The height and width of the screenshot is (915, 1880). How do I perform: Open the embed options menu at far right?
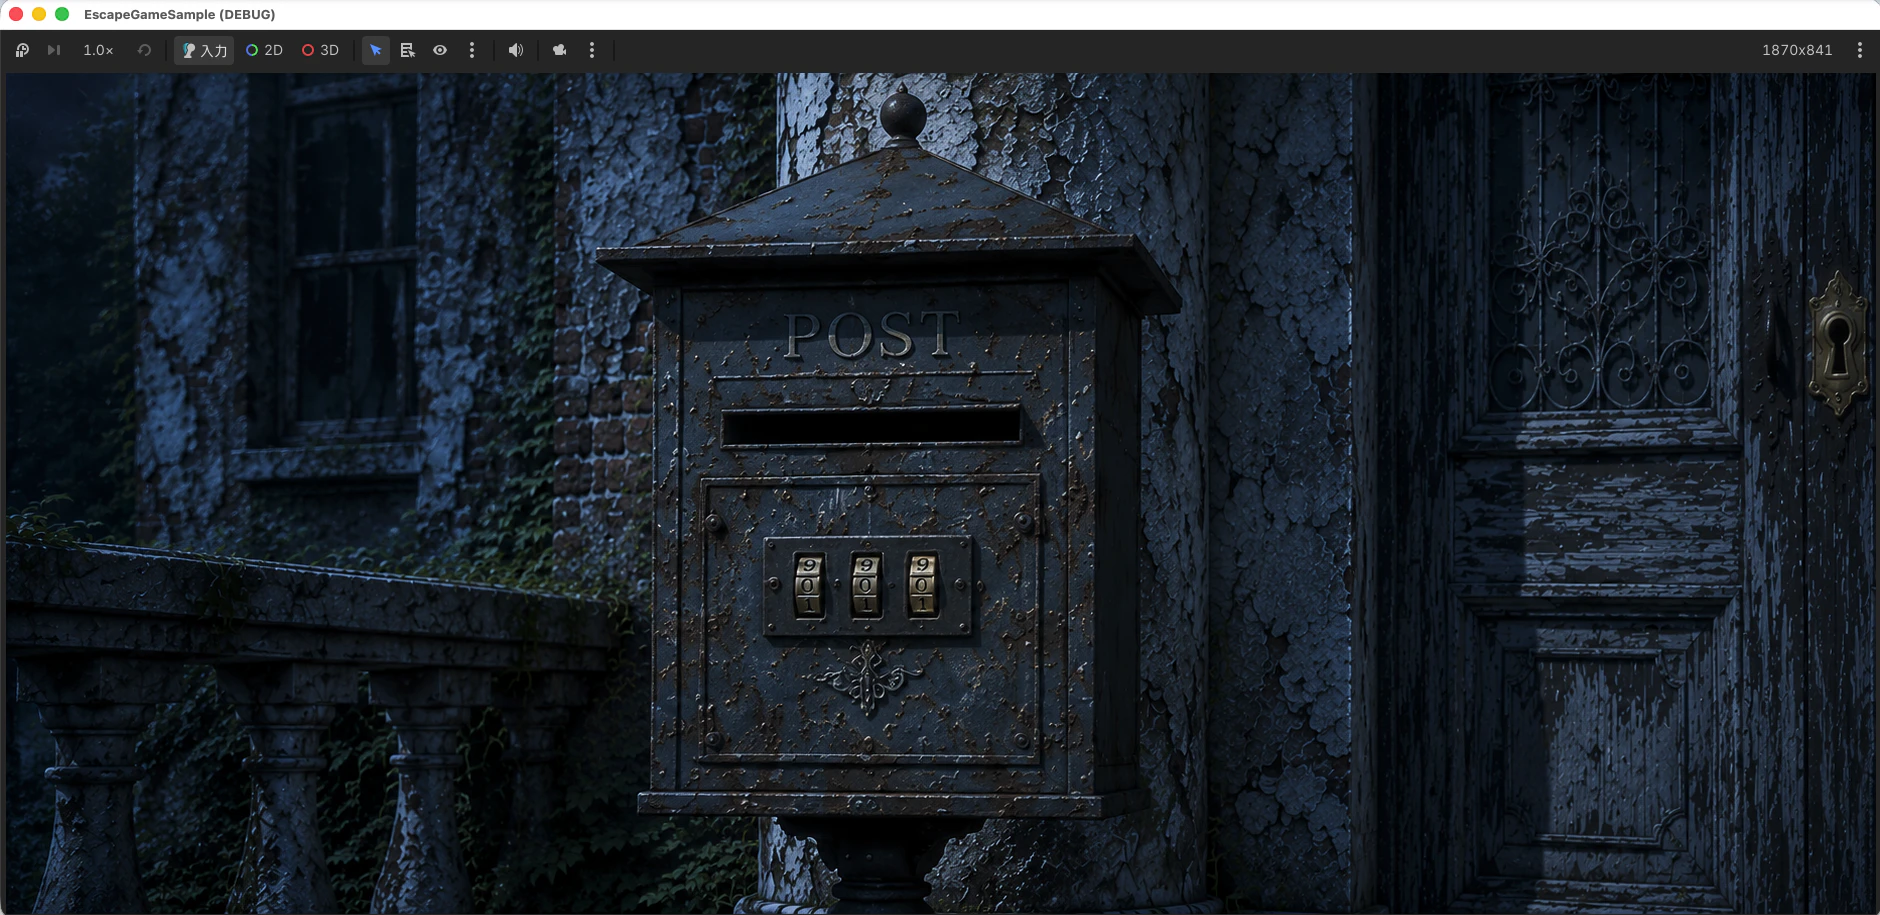tap(1860, 50)
